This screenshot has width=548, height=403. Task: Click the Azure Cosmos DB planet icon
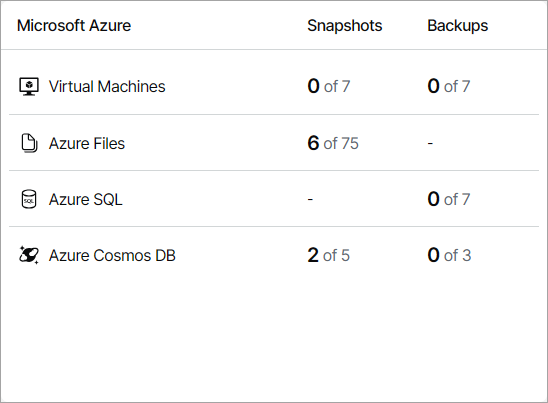29,255
